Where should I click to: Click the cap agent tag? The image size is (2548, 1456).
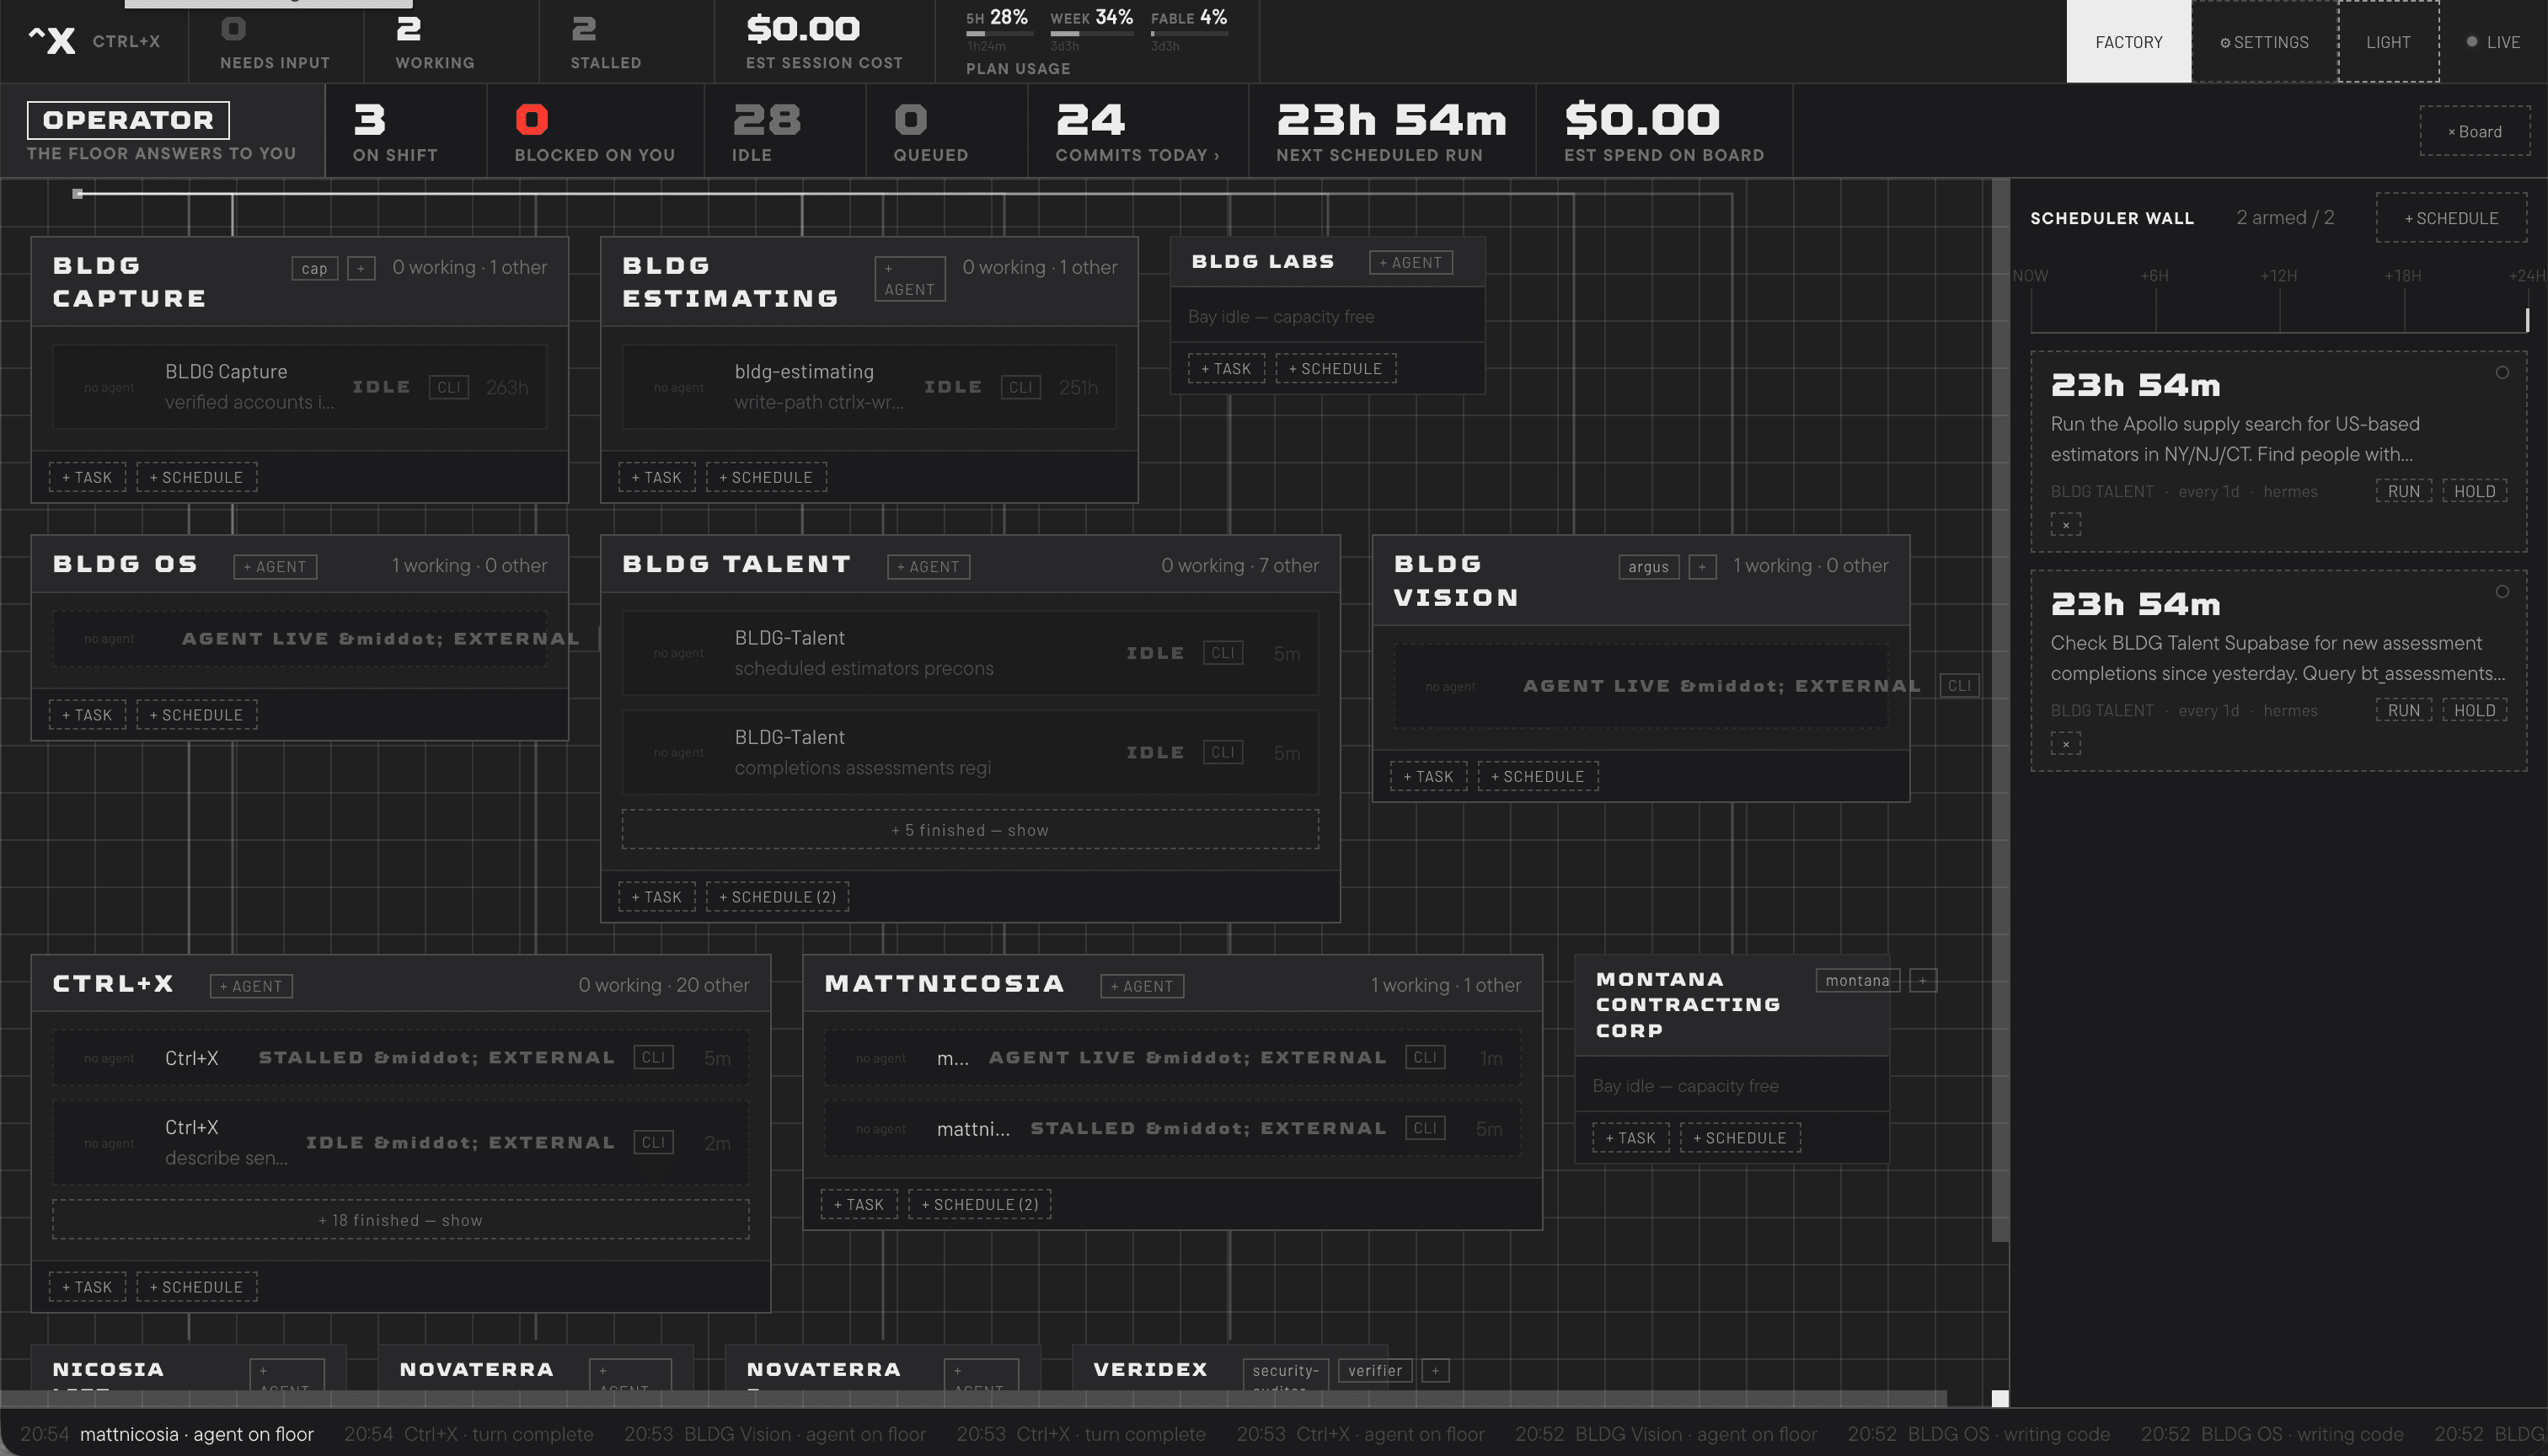315,268
